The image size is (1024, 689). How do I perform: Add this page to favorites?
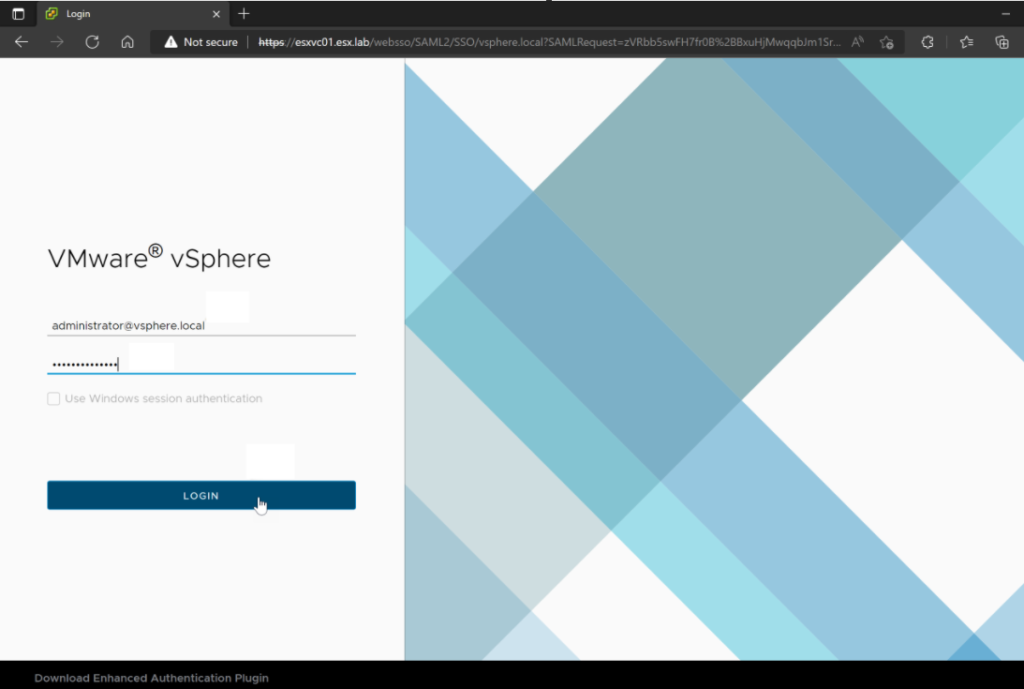click(x=886, y=42)
